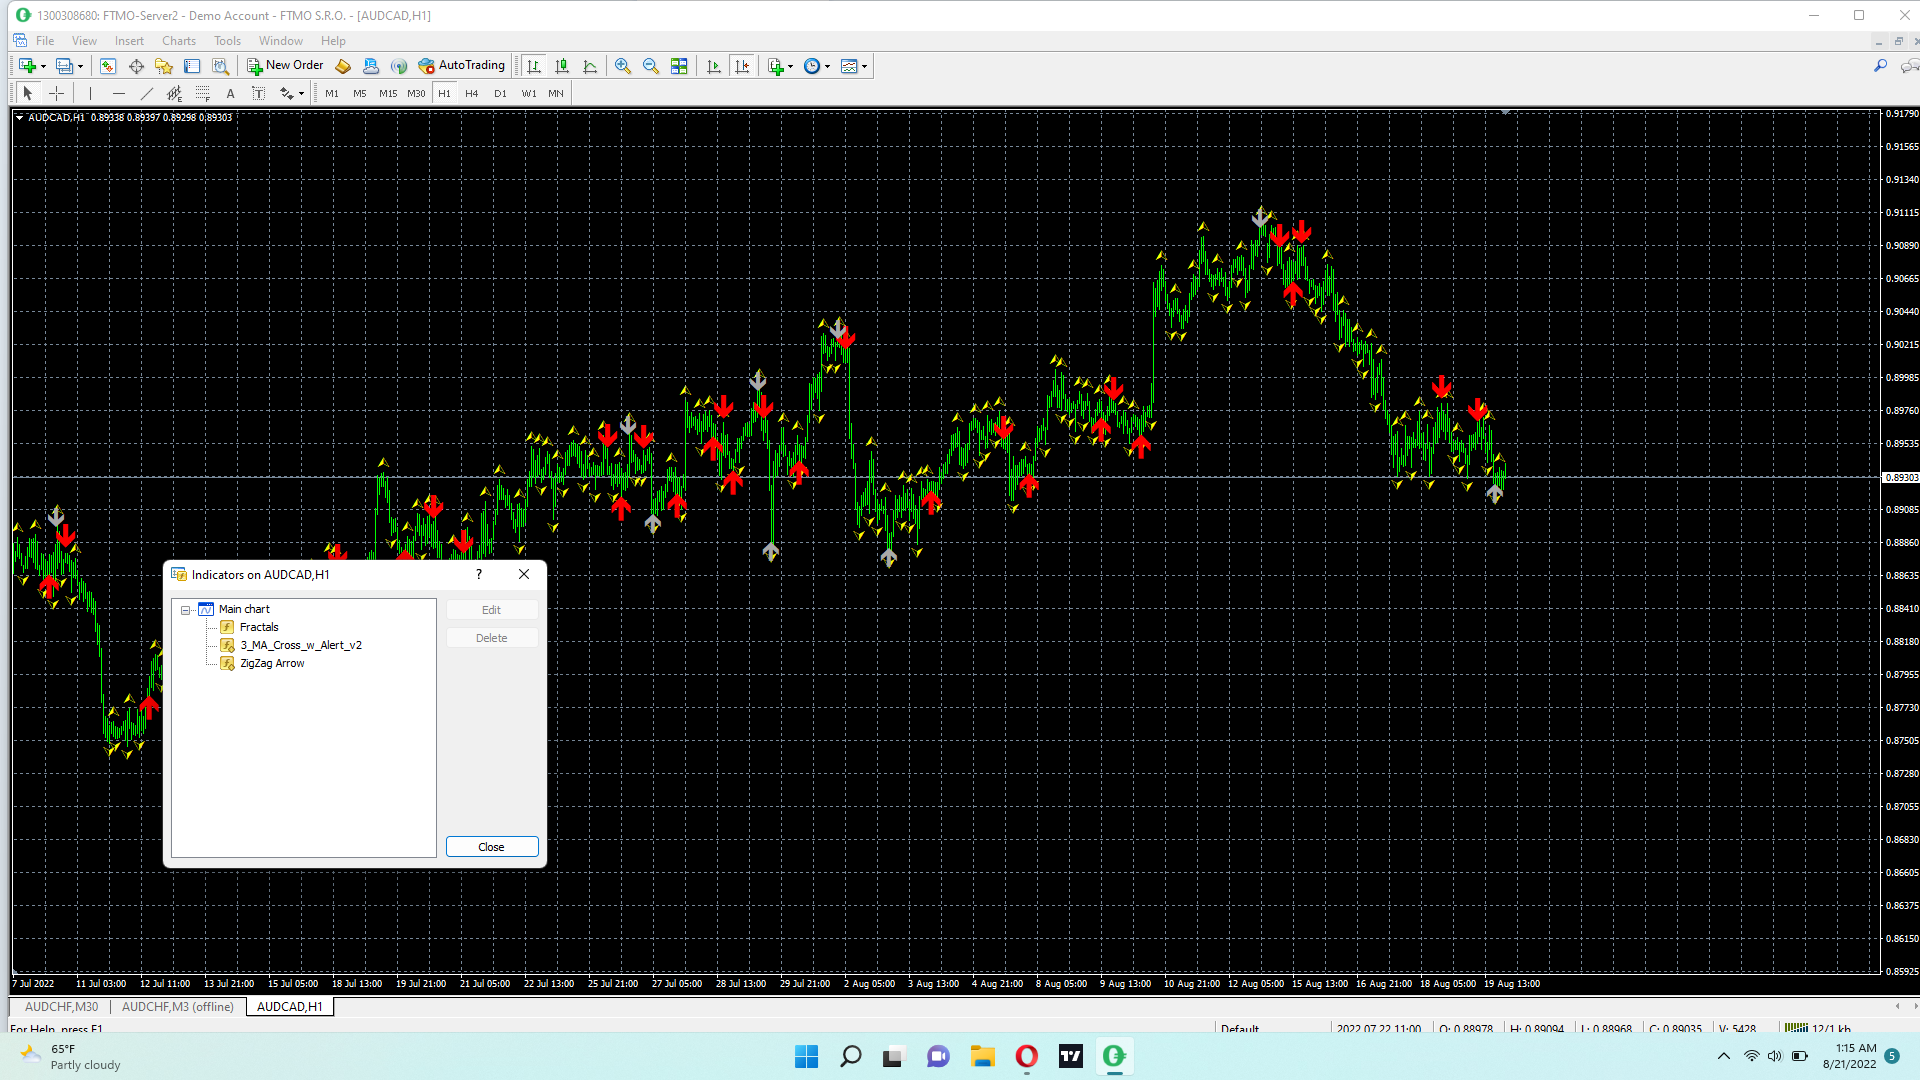The image size is (1920, 1080).
Task: Zoom in on the chart
Action: coord(623,66)
